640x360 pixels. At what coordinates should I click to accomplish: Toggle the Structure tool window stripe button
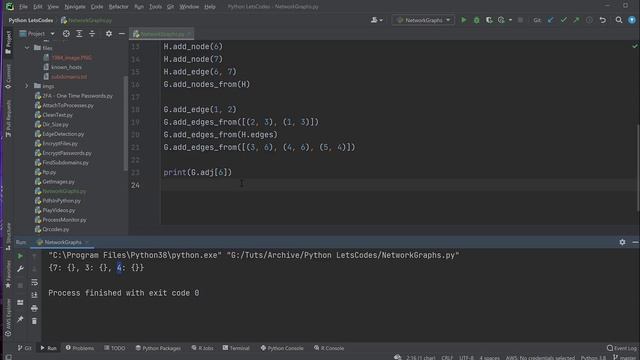8,236
